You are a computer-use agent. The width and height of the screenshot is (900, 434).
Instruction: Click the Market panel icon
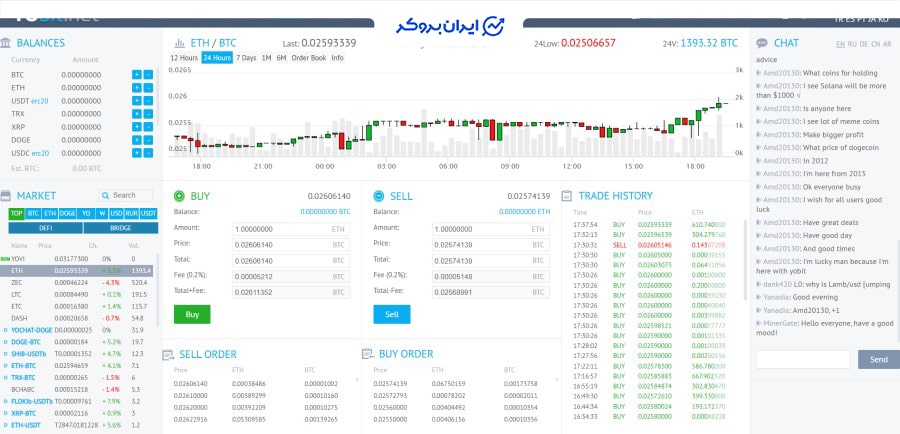6,196
